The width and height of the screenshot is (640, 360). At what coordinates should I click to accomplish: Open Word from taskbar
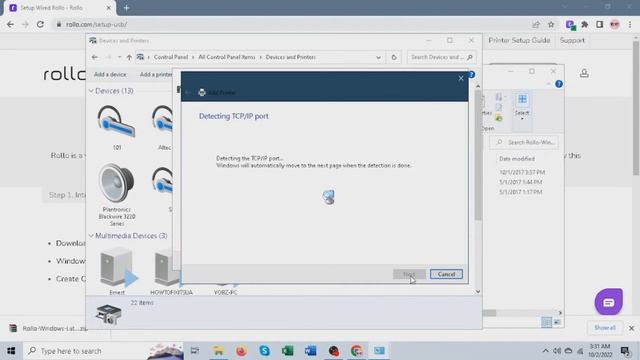pyautogui.click(x=311, y=351)
